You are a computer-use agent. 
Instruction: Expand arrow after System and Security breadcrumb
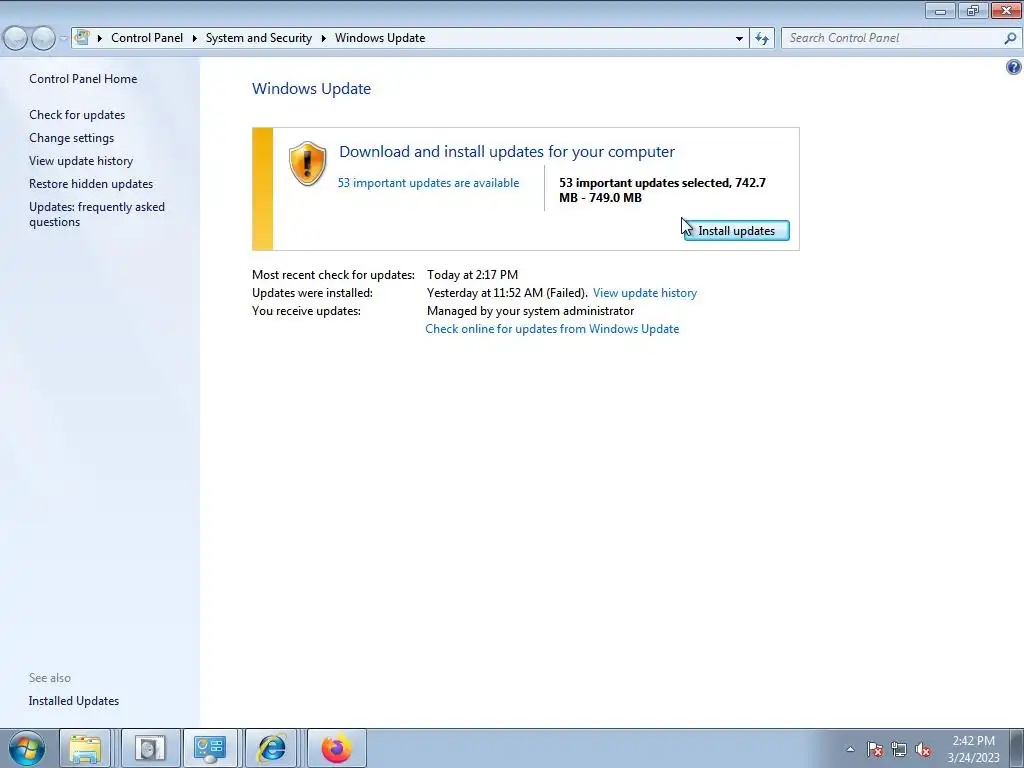(323, 39)
